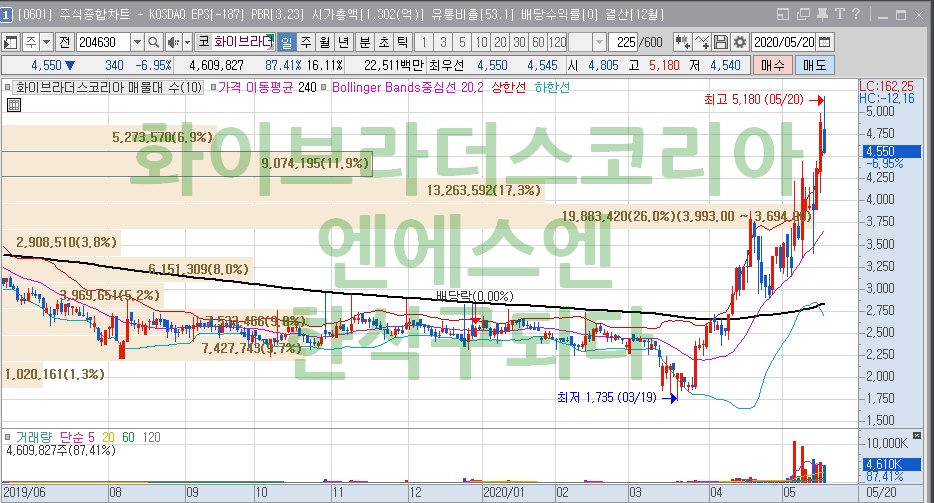
Task: Select the 주 weekly period
Action: [x=306, y=42]
